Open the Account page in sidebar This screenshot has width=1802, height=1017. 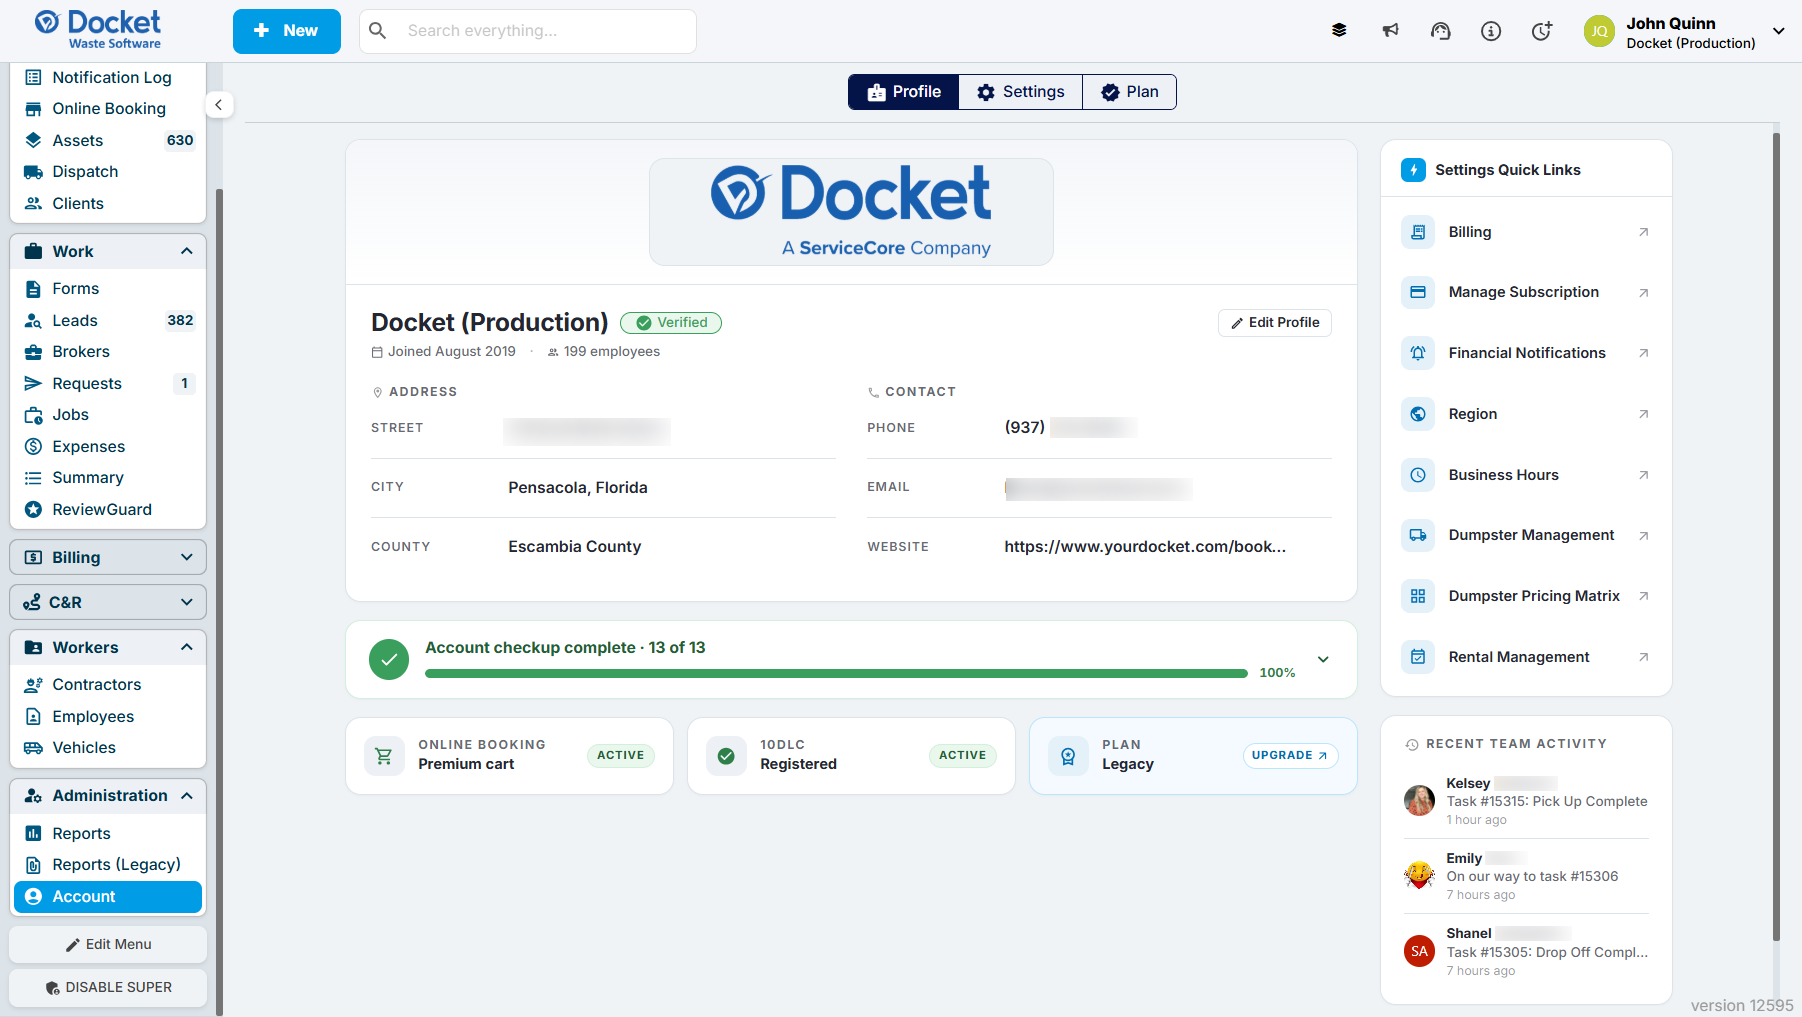tap(108, 897)
